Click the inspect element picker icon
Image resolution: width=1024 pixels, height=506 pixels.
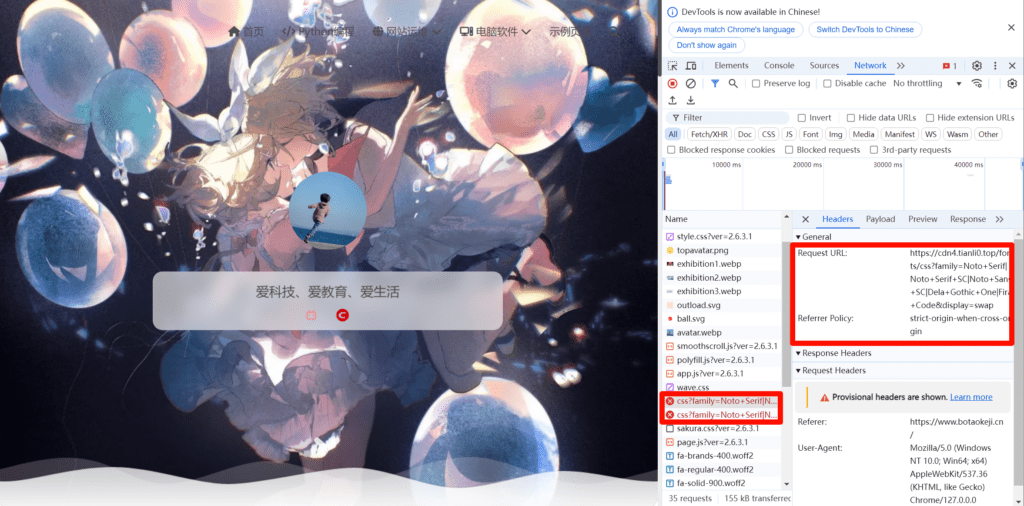pos(674,66)
